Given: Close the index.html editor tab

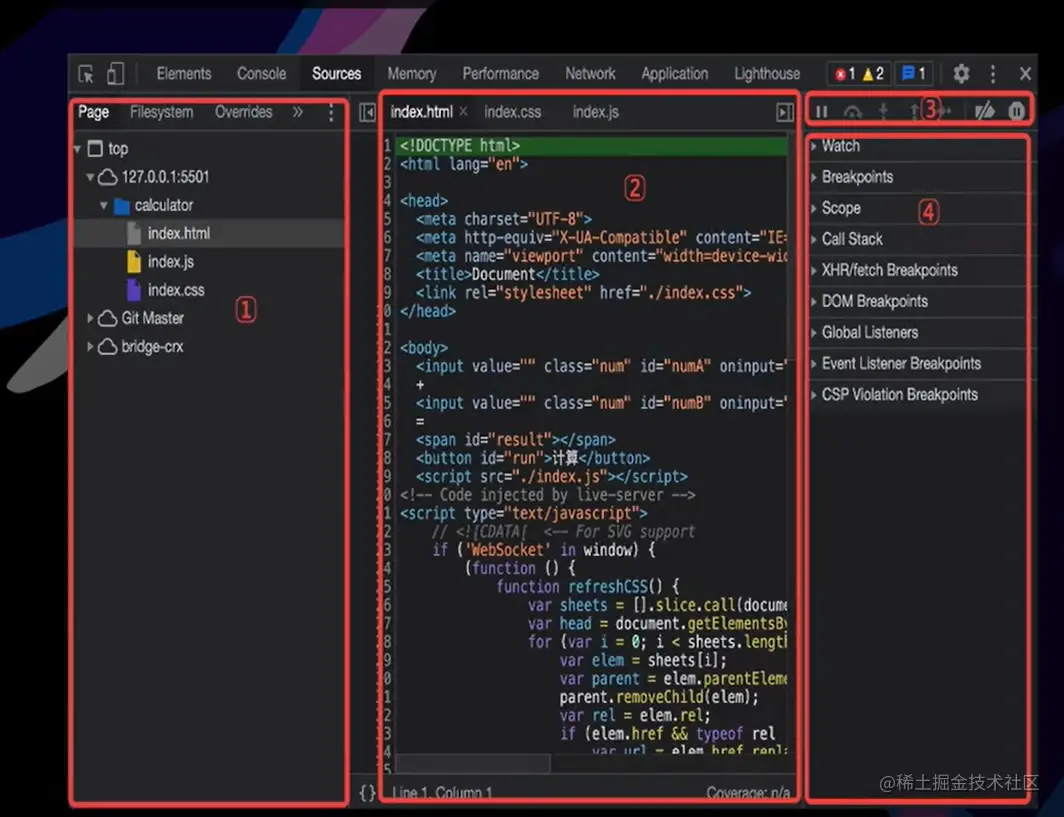Looking at the screenshot, I should coord(463,111).
